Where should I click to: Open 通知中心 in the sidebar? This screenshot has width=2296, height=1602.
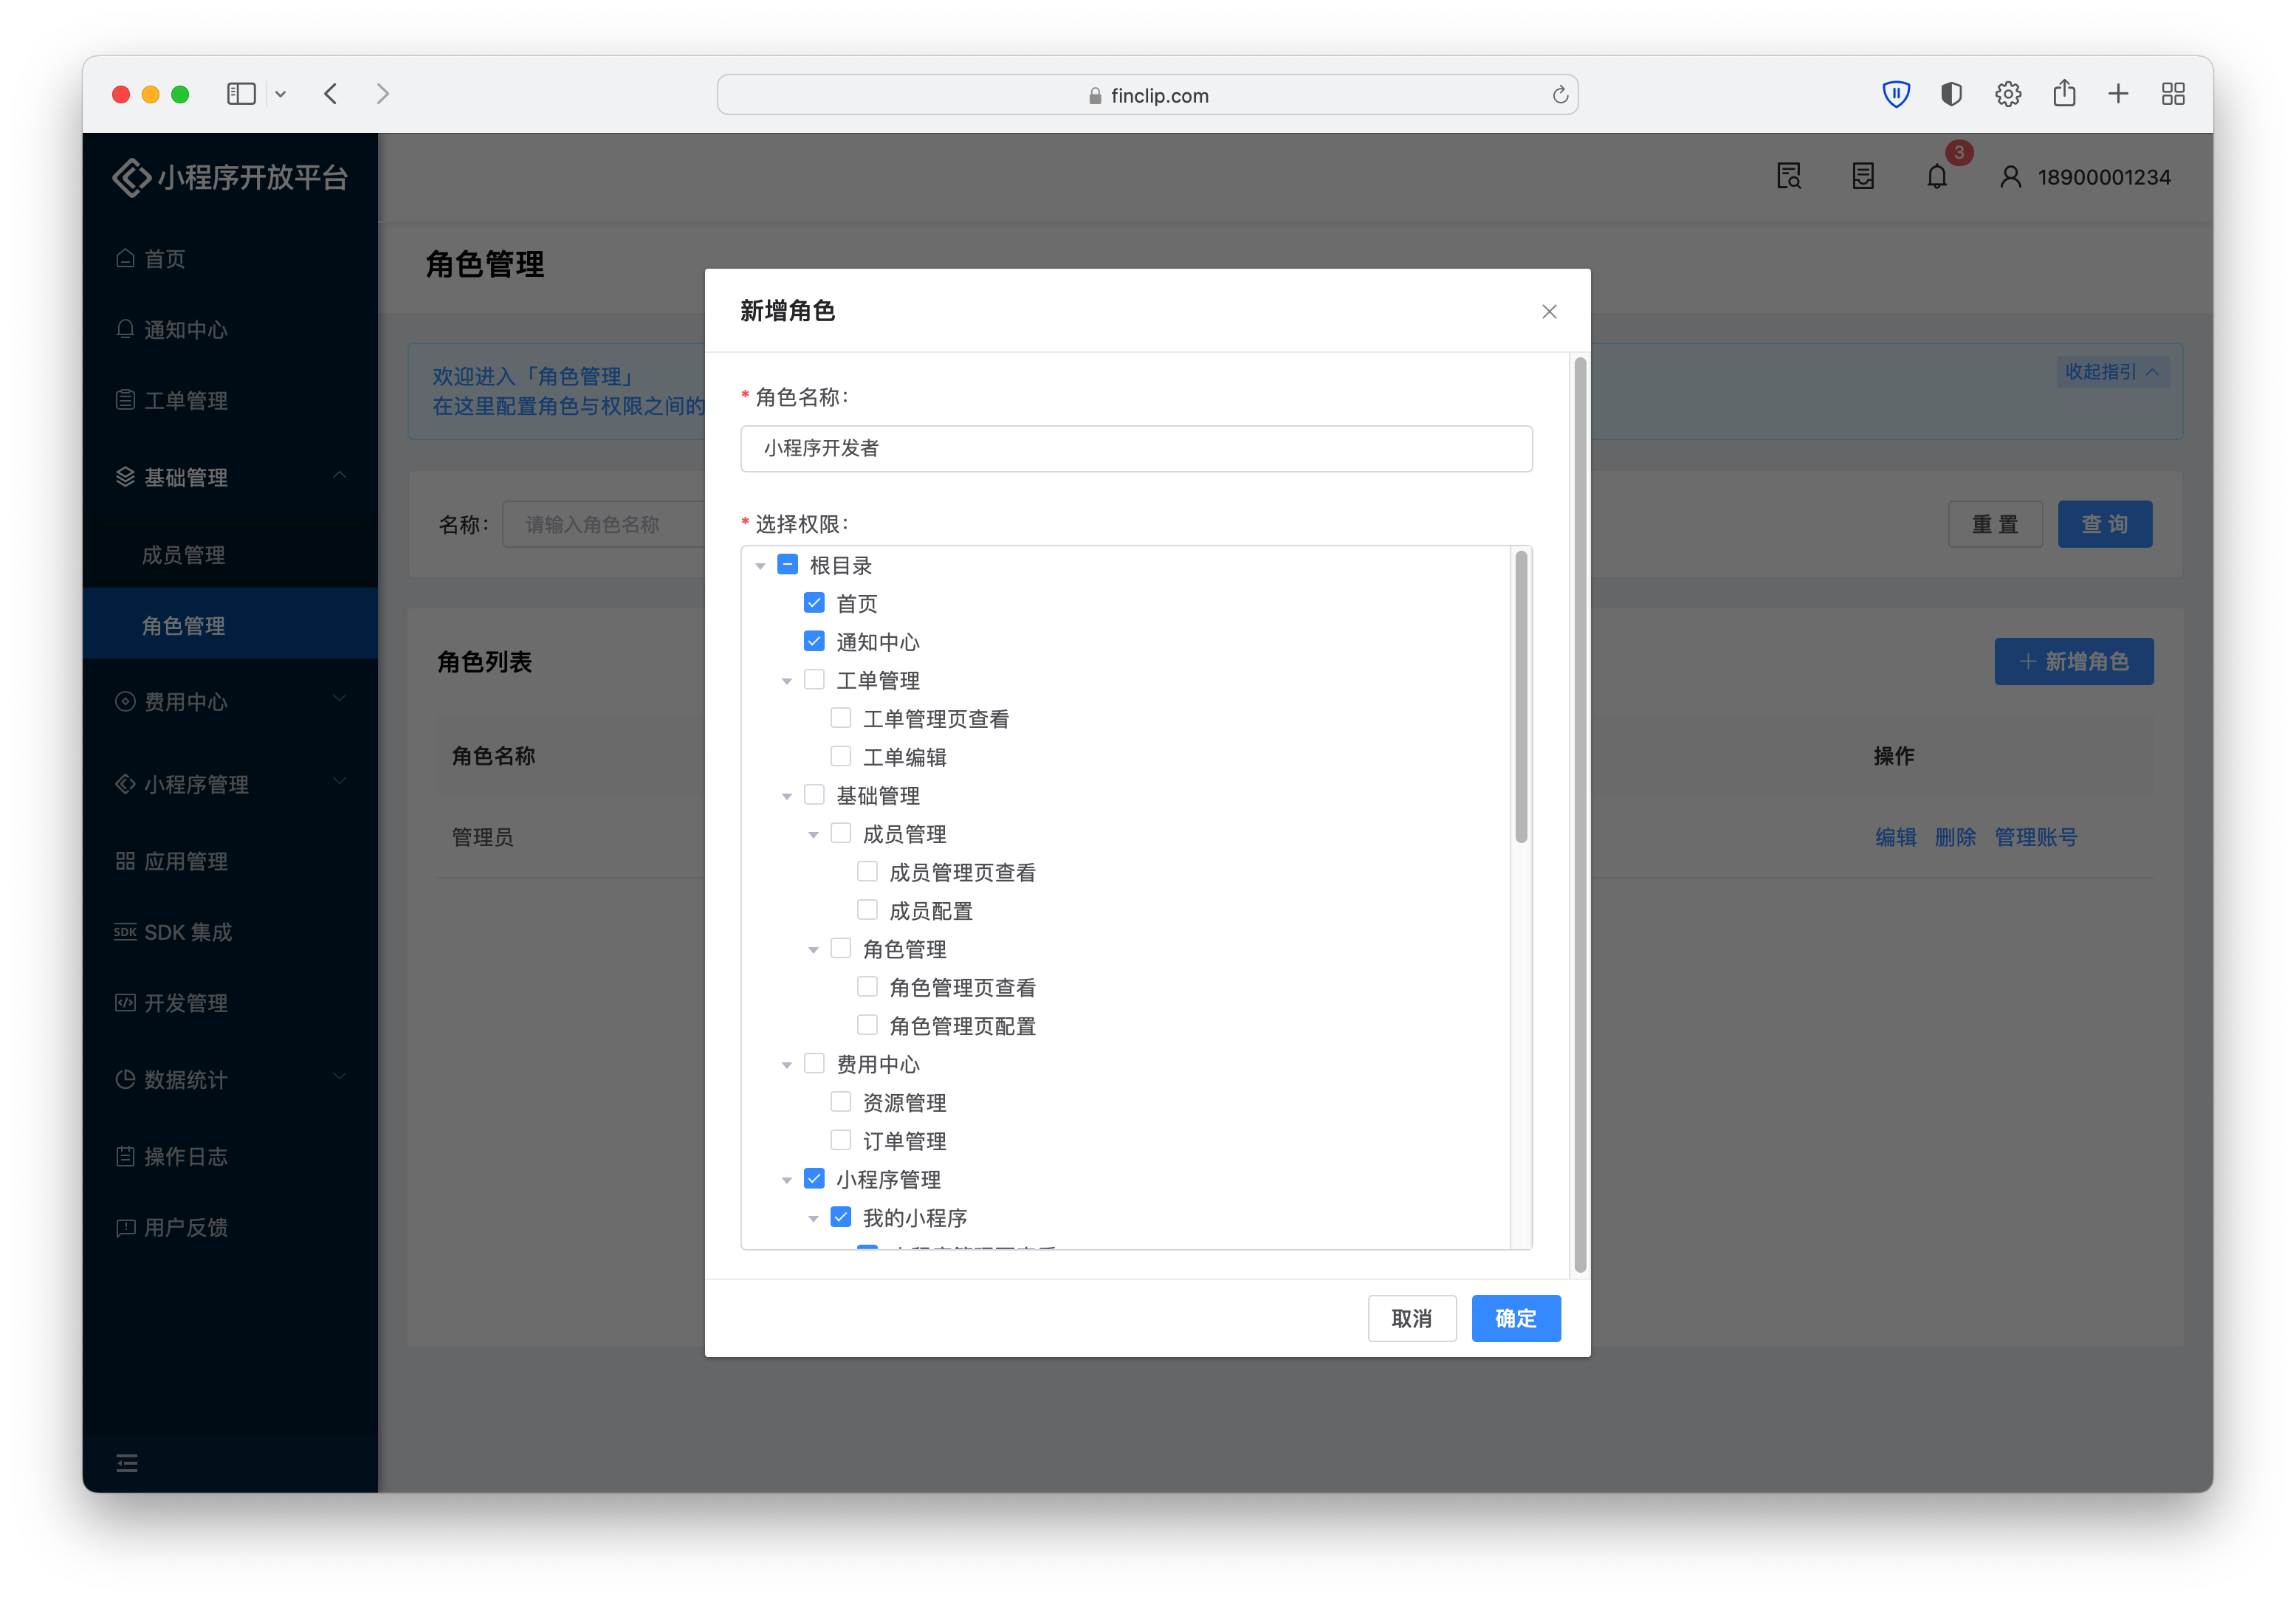(230, 330)
